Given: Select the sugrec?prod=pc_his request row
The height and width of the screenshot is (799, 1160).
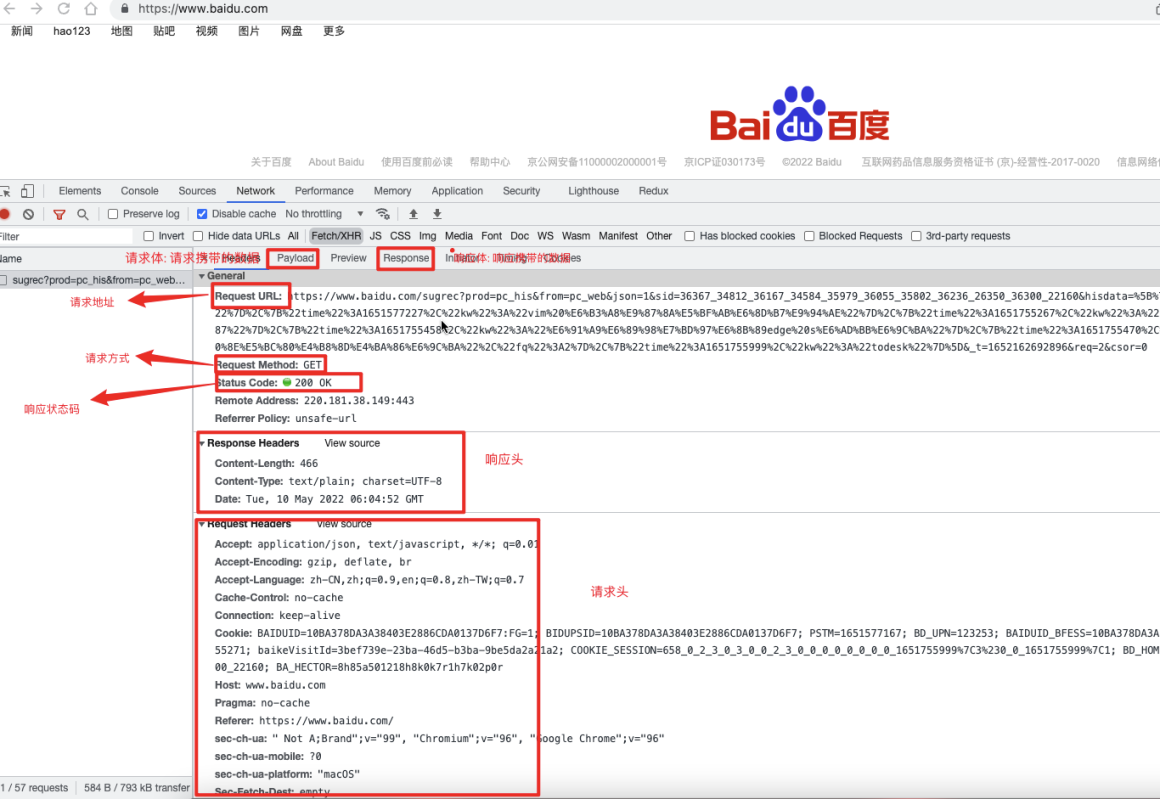Looking at the screenshot, I should [96, 280].
